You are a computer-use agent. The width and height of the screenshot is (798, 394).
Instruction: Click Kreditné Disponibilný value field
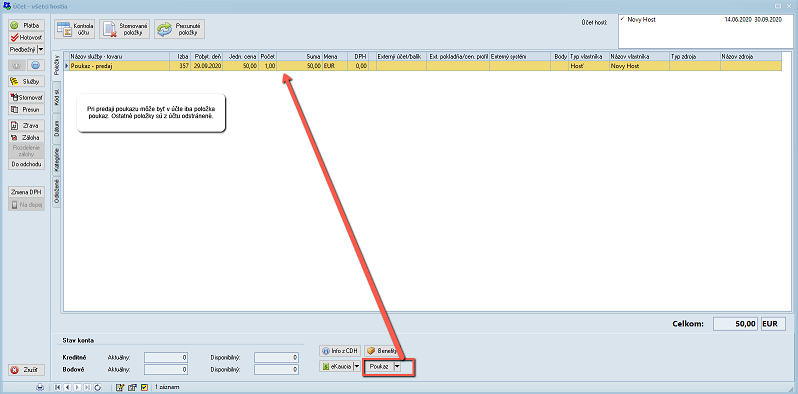click(276, 357)
